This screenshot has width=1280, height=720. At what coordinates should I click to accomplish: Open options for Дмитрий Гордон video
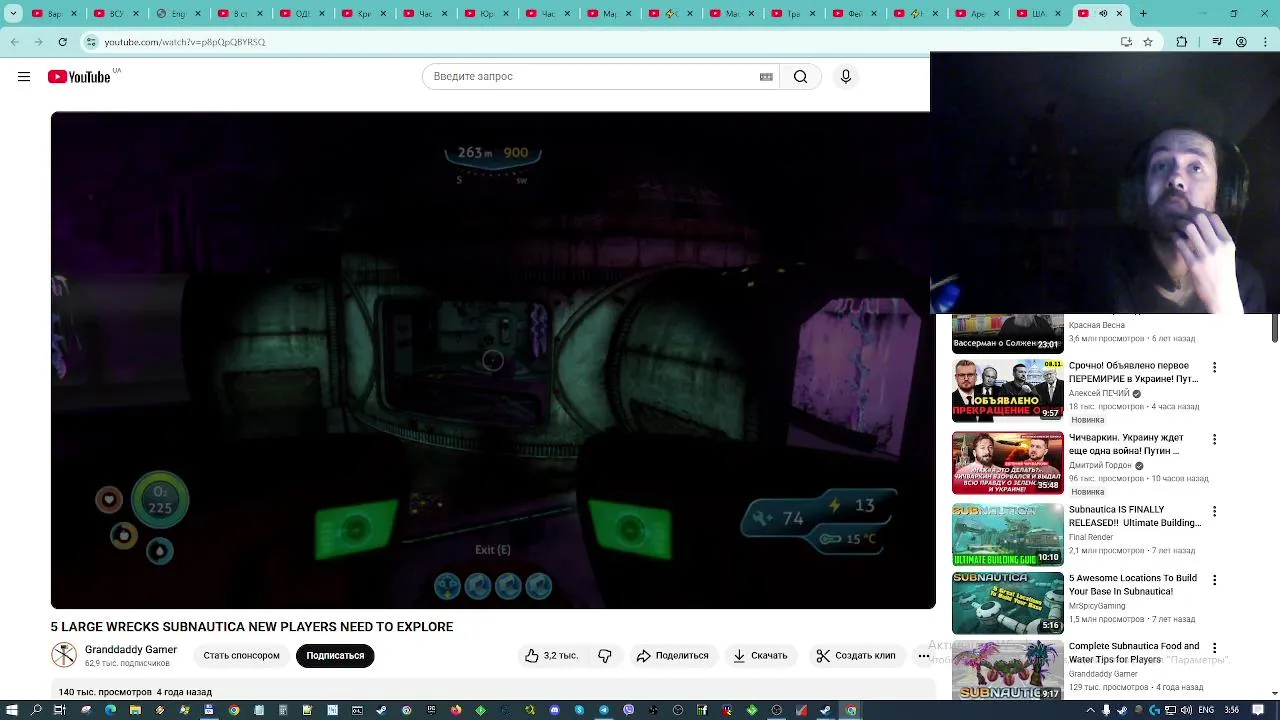(1214, 440)
